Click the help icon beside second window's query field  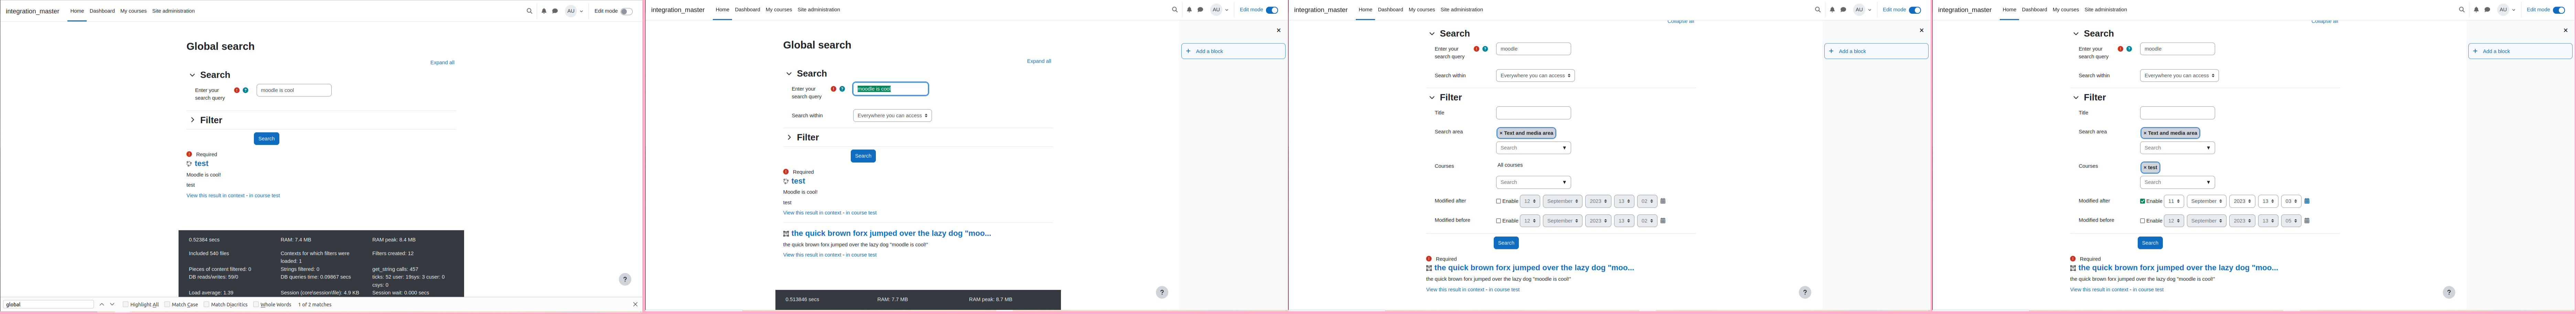pyautogui.click(x=842, y=89)
